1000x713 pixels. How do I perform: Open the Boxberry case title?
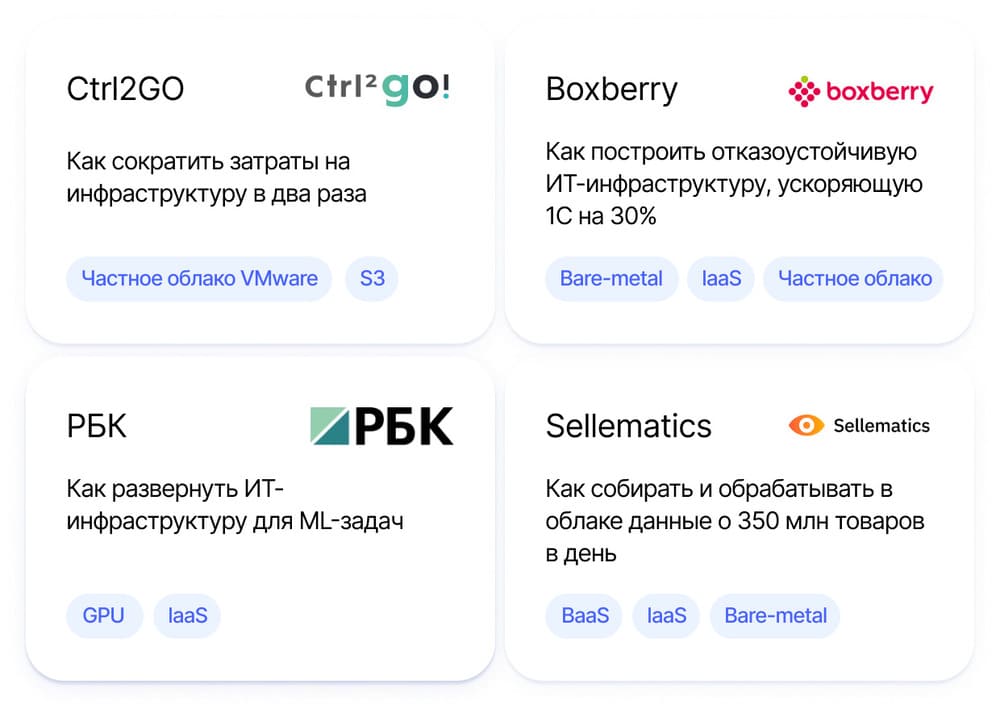click(611, 90)
